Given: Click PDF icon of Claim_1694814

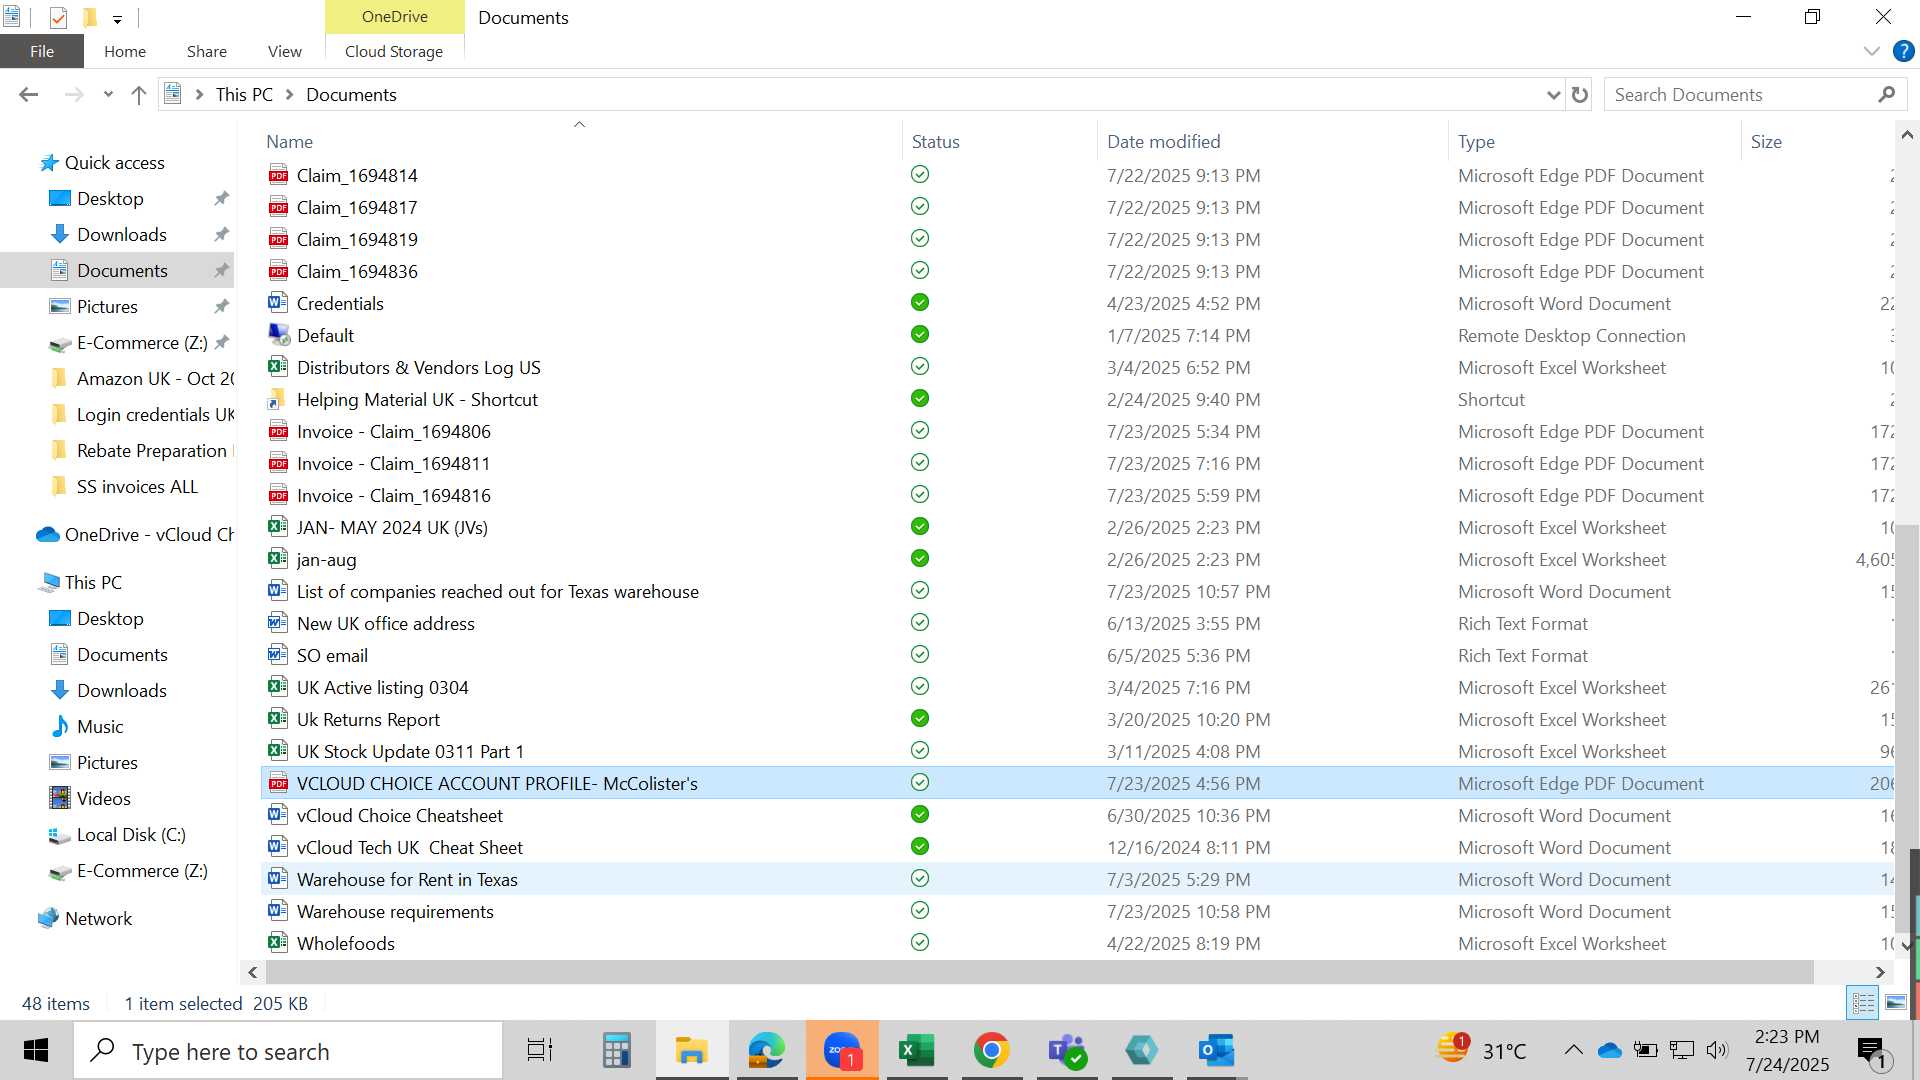Looking at the screenshot, I should (x=278, y=175).
